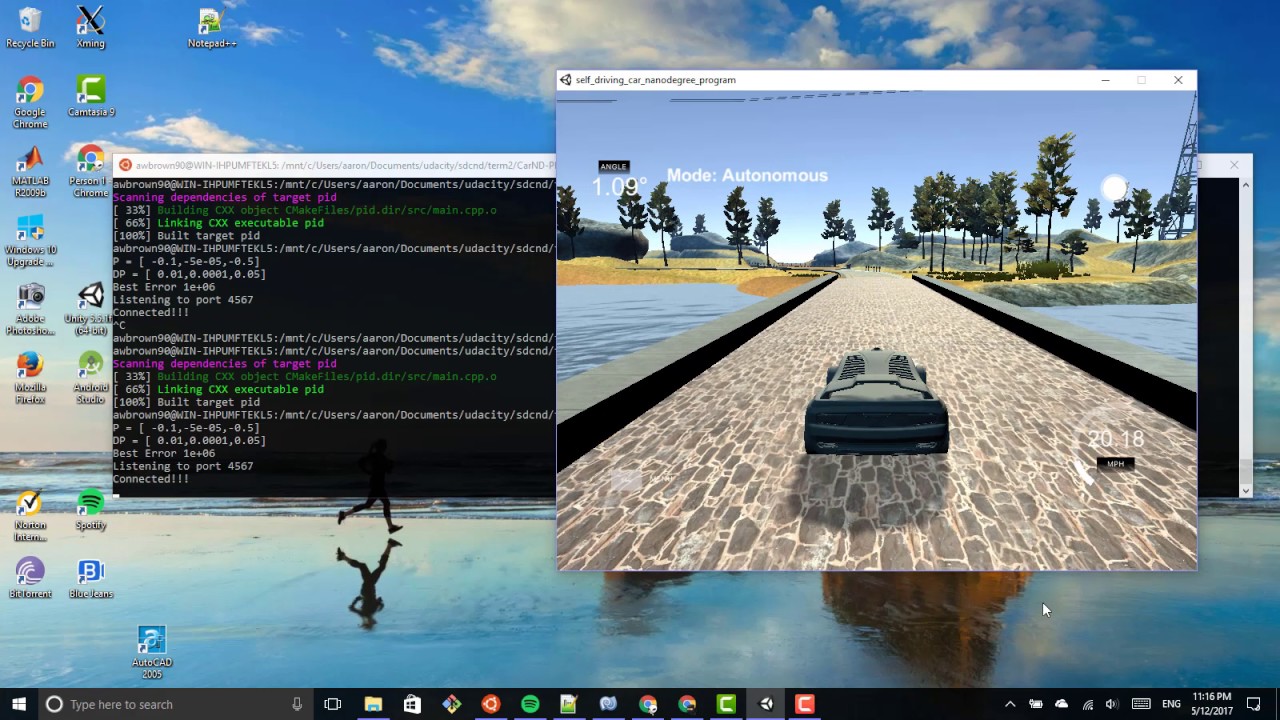Switch to the Unity simulator taskbar icon
Image resolution: width=1280 pixels, height=720 pixels.
pos(766,704)
